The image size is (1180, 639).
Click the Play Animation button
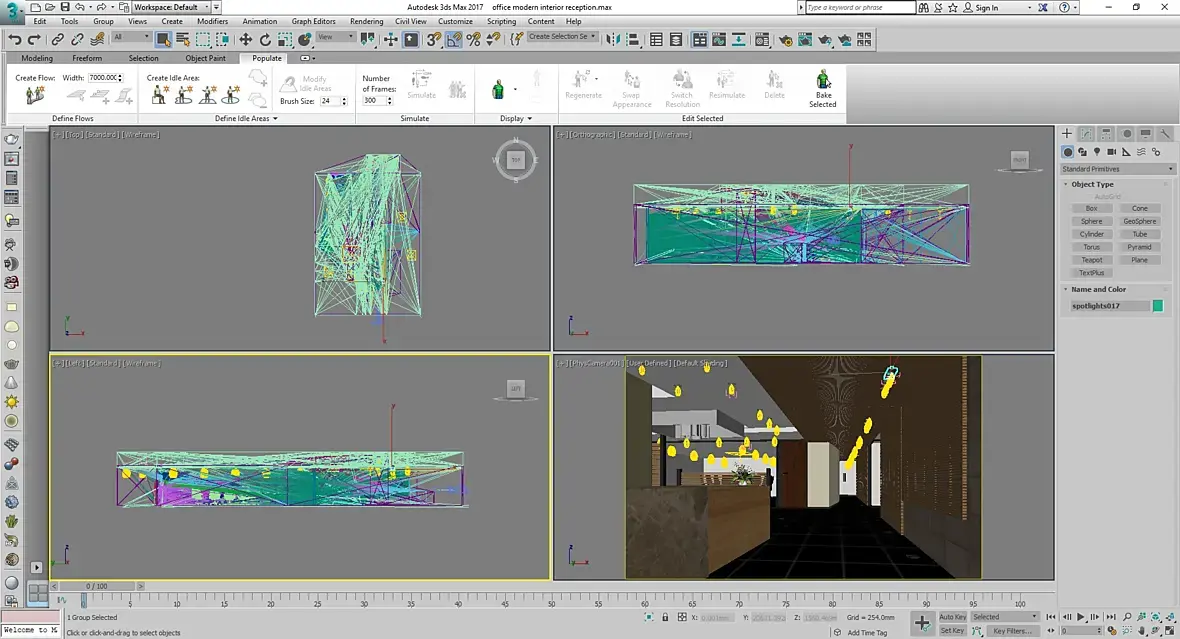1080,618
